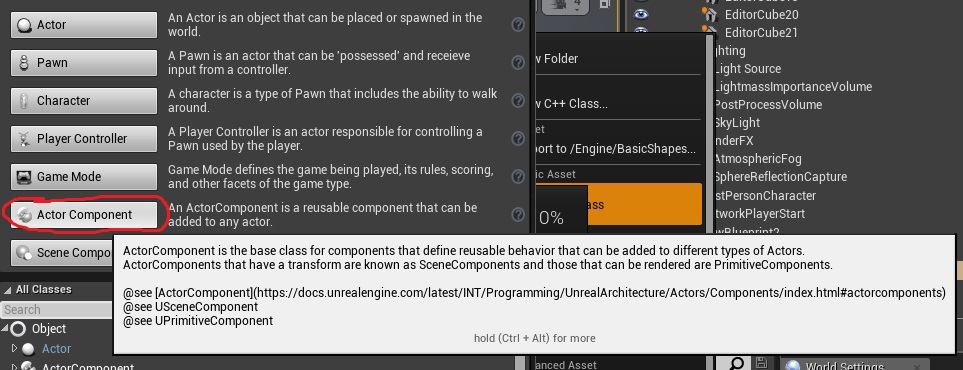Viewport: 963px width, 370px height.
Task: Select EditorCube21 in World Outliner
Action: (761, 32)
